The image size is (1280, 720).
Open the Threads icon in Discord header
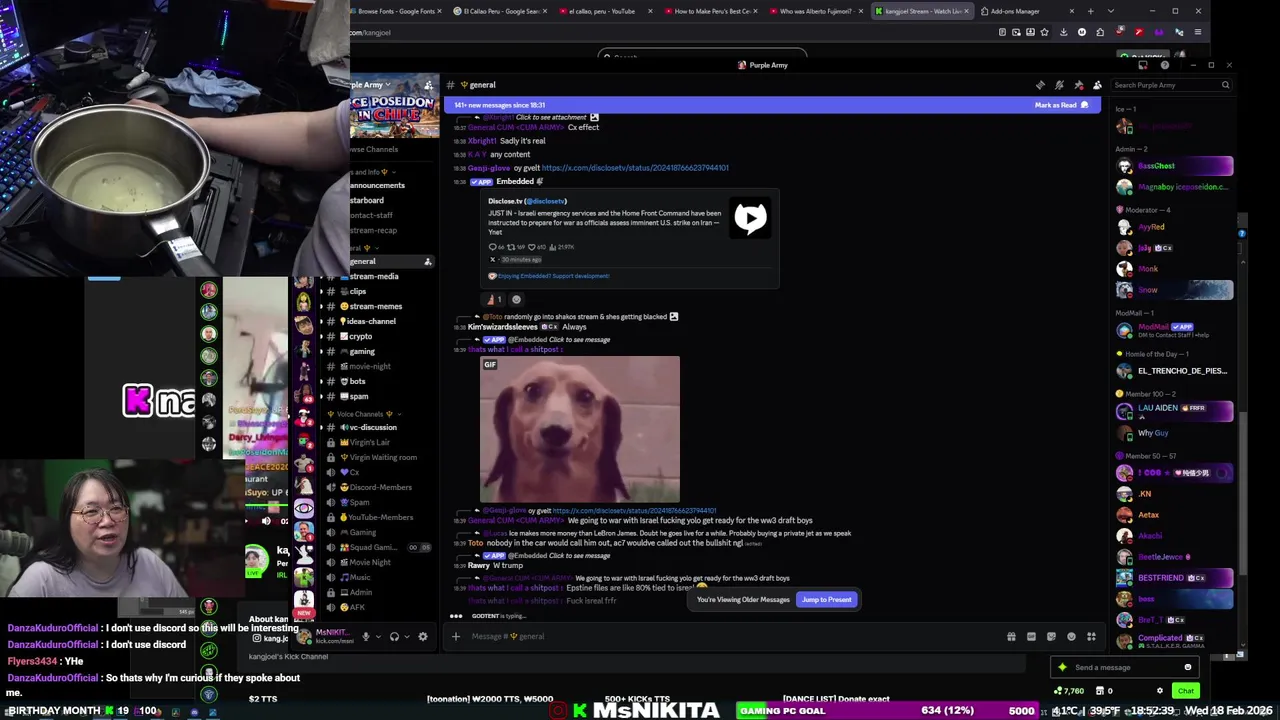tap(1040, 85)
